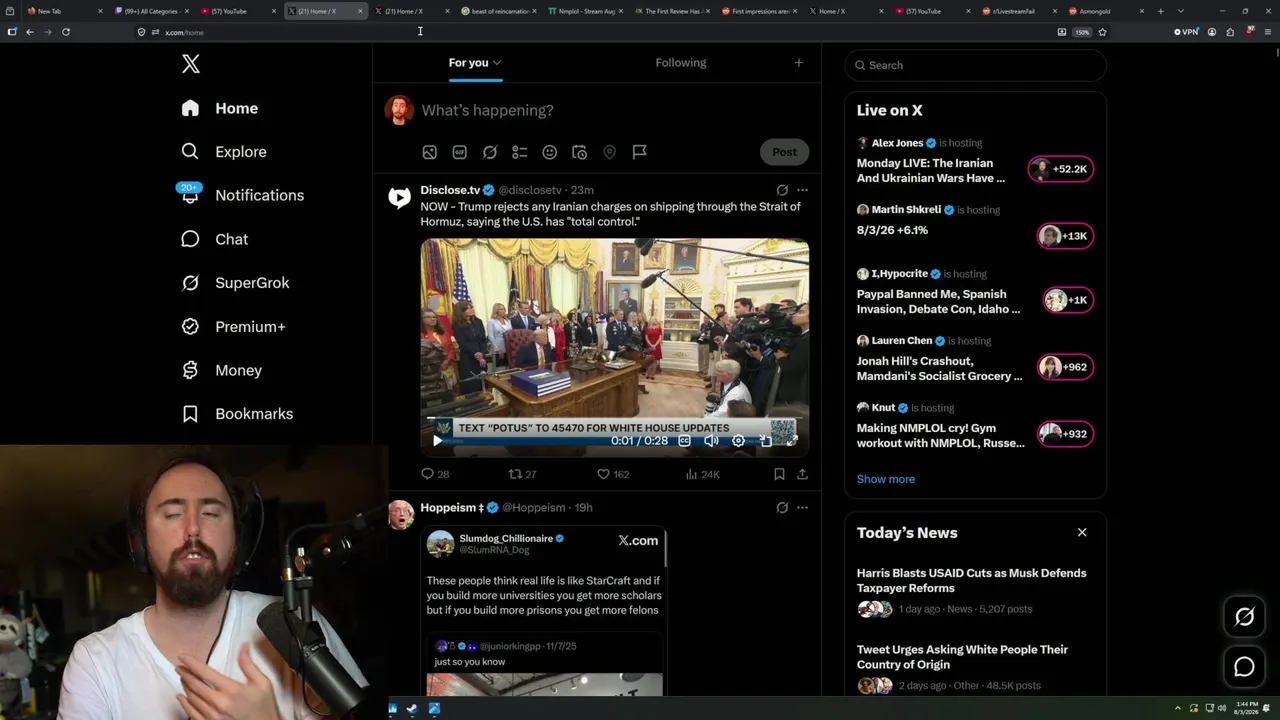
Task: Open the emoji picker in composer
Action: click(549, 152)
